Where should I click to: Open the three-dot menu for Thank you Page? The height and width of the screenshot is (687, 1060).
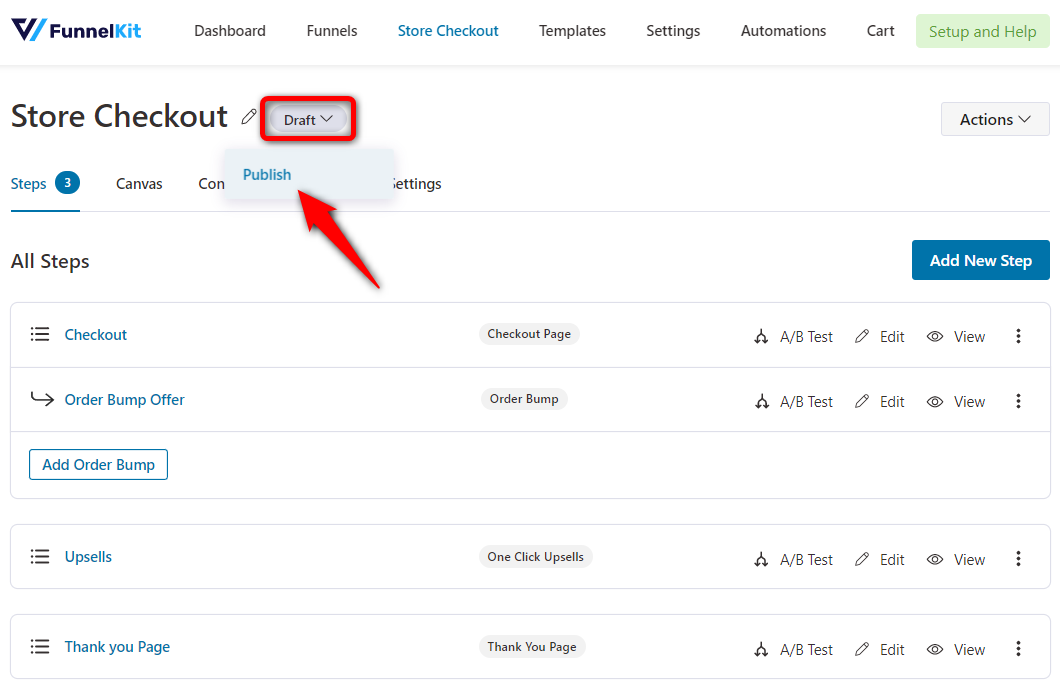tap(1018, 649)
